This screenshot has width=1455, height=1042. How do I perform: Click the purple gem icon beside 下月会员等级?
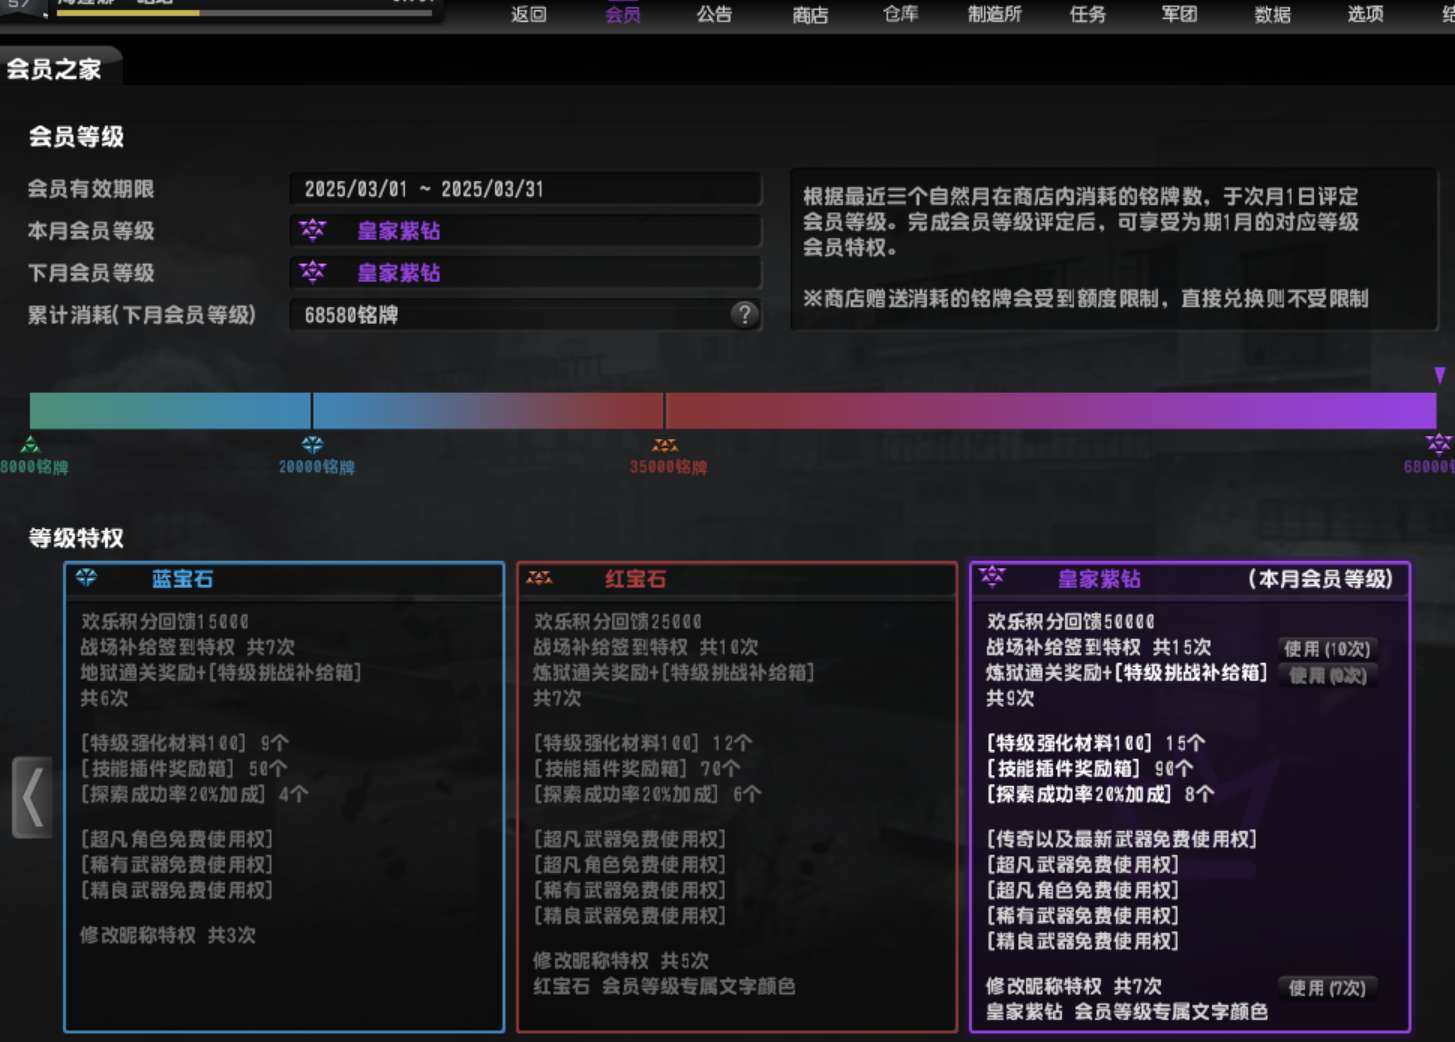tap(313, 272)
